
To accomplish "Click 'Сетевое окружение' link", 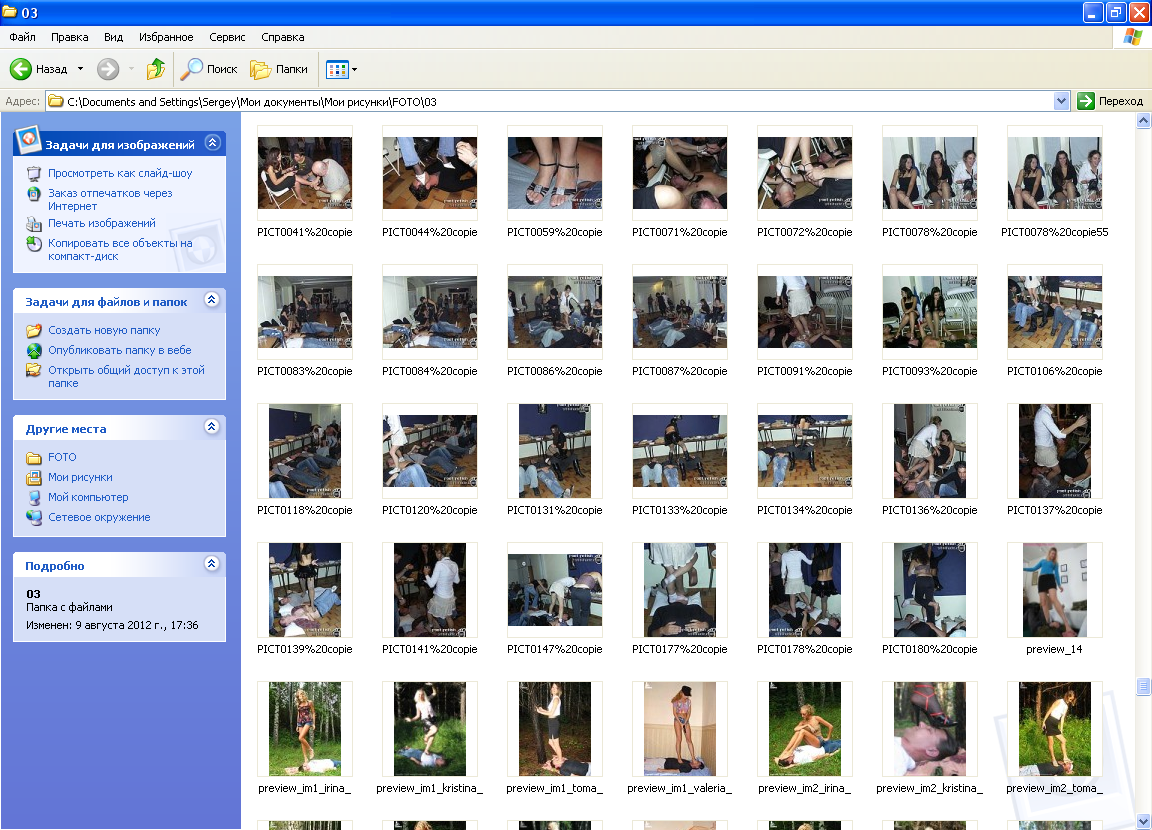I will [x=99, y=517].
